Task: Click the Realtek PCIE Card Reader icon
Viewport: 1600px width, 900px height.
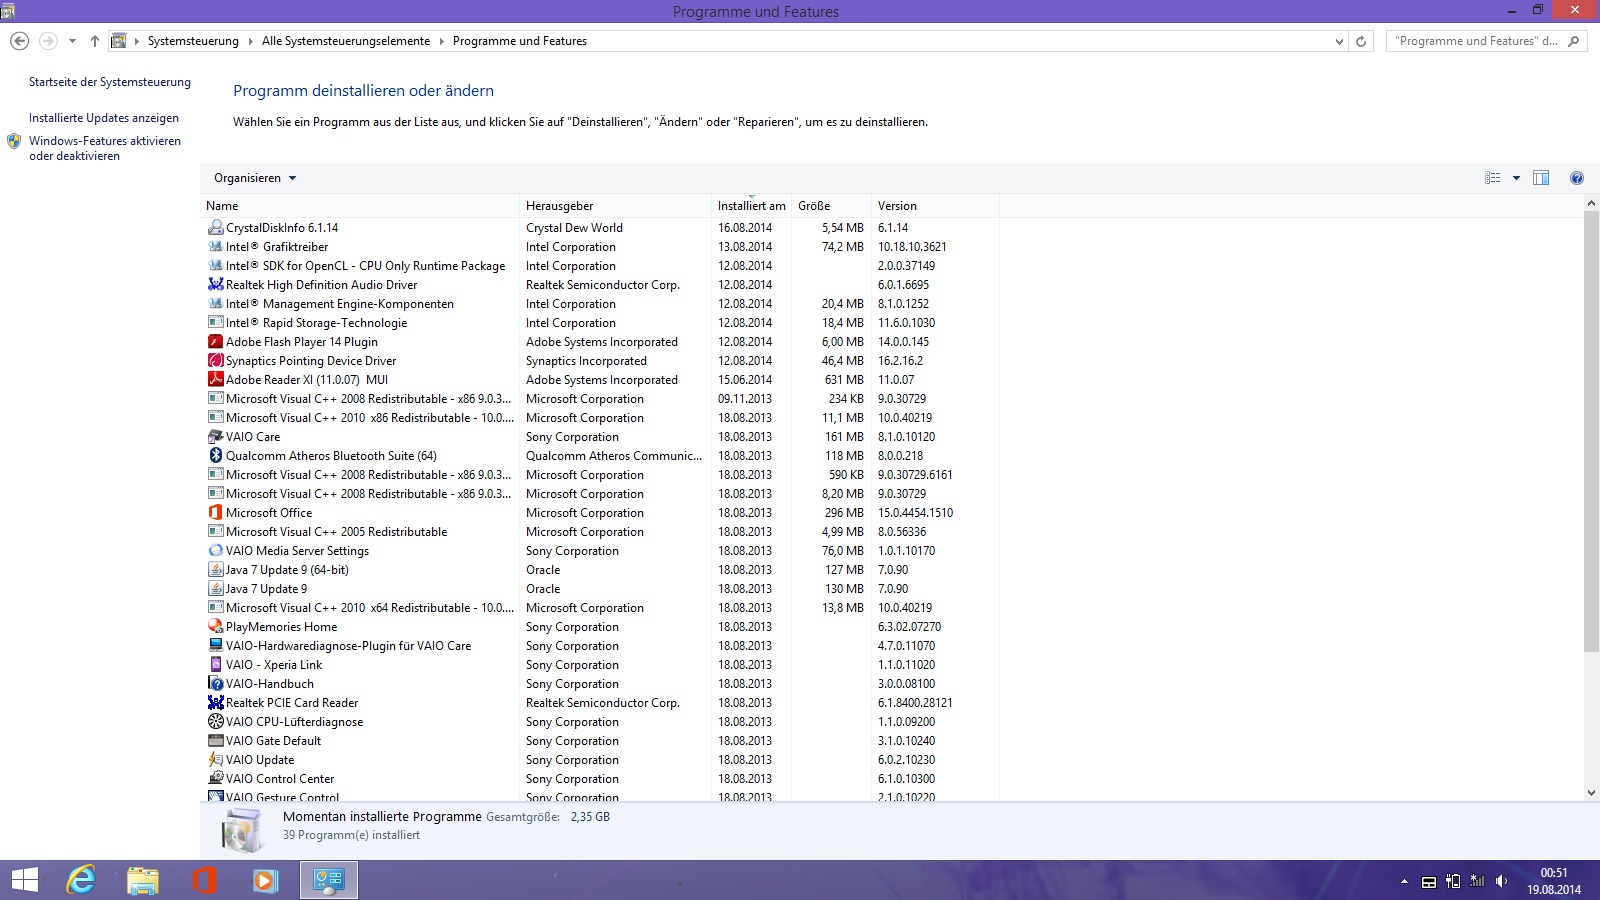Action: 215,703
